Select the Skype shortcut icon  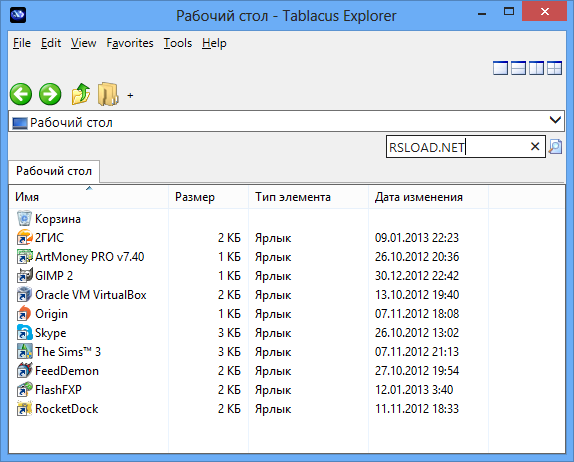click(24, 332)
